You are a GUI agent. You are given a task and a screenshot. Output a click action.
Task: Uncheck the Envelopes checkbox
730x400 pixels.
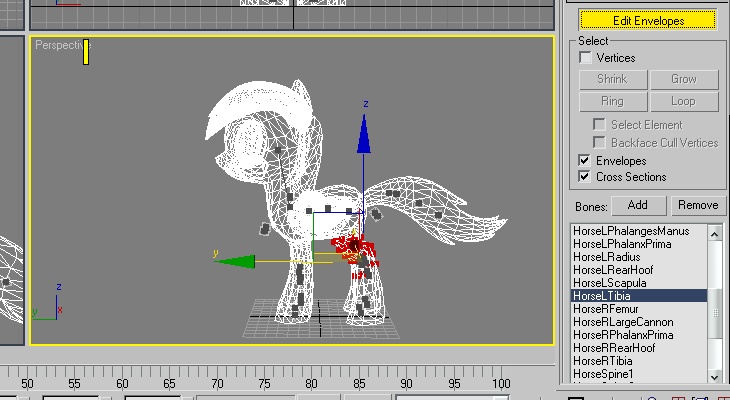[x=584, y=161]
